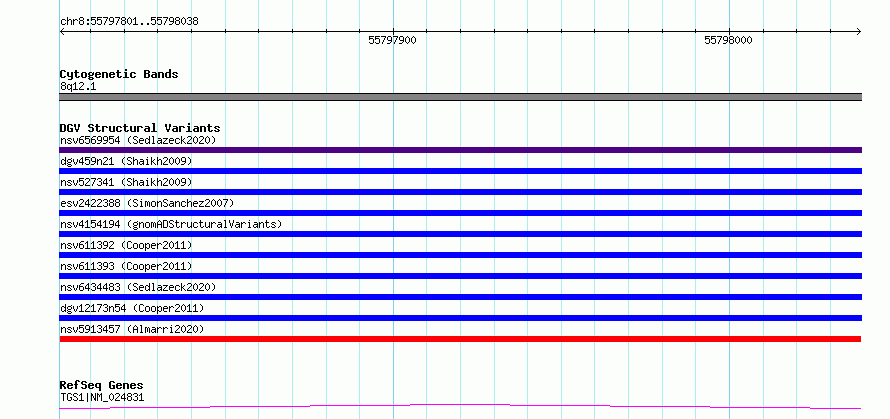This screenshot has width=890, height=419.
Task: Click the blue dgv12173n54 variant bar
Action: (x=460, y=318)
